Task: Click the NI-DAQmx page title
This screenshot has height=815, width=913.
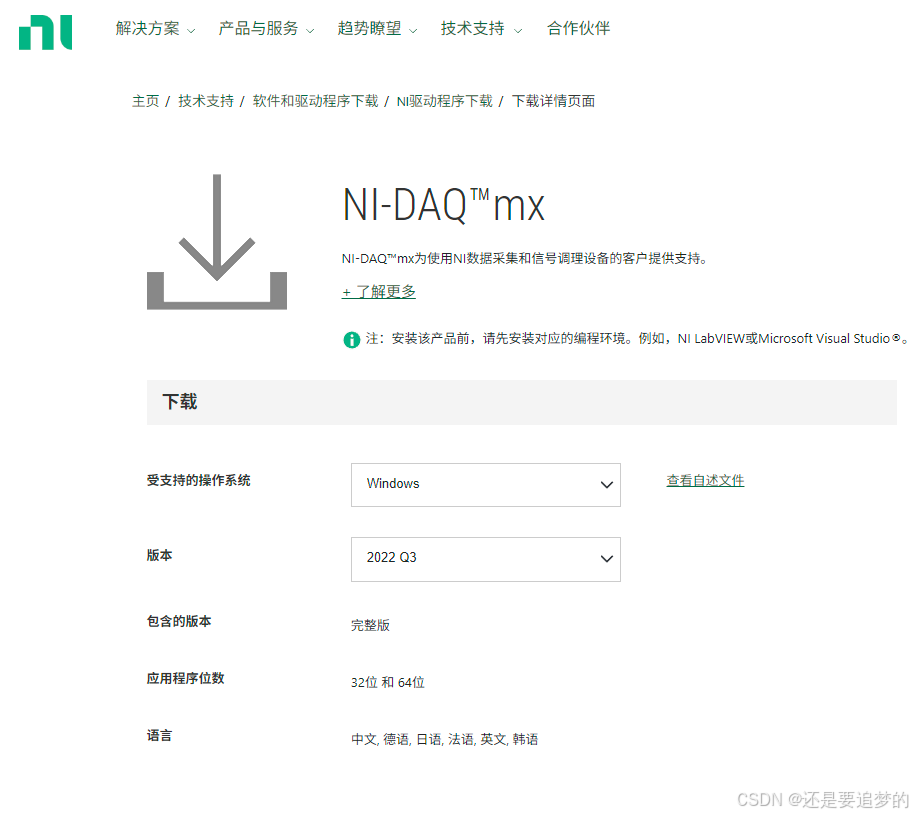Action: pos(443,205)
